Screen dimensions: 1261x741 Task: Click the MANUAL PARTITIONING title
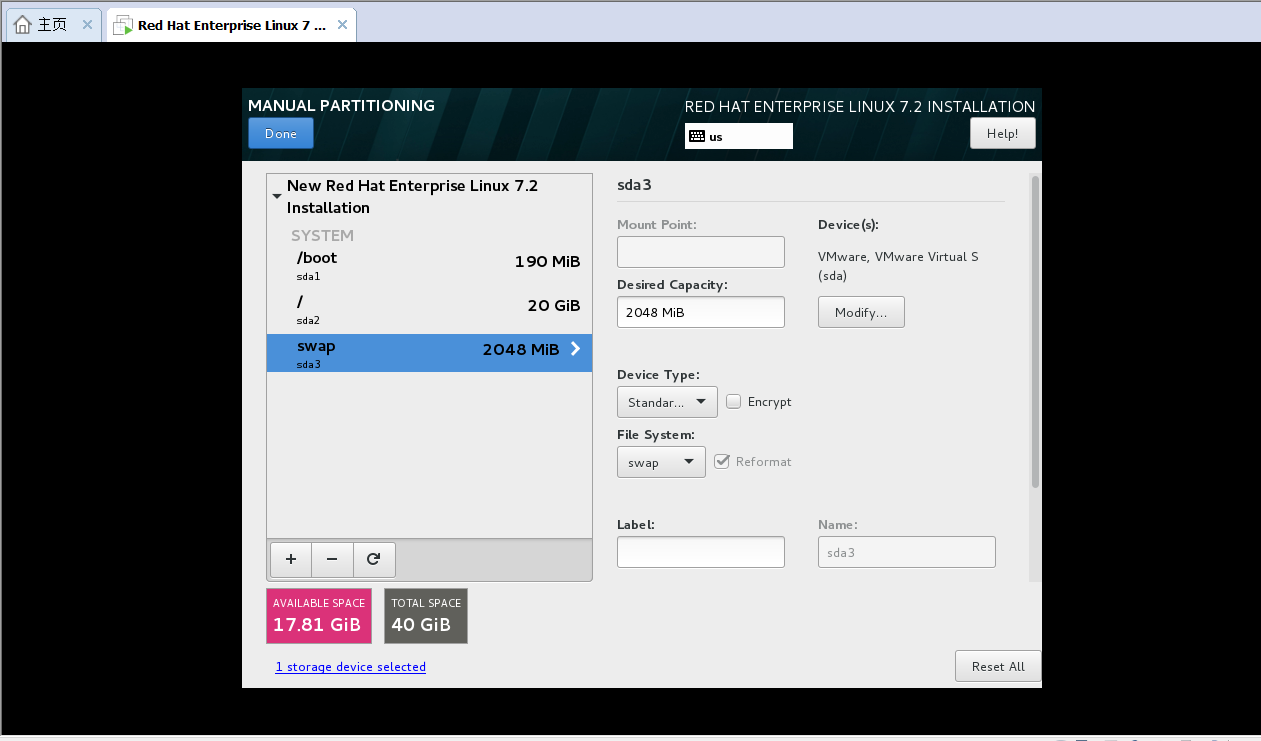click(x=341, y=105)
